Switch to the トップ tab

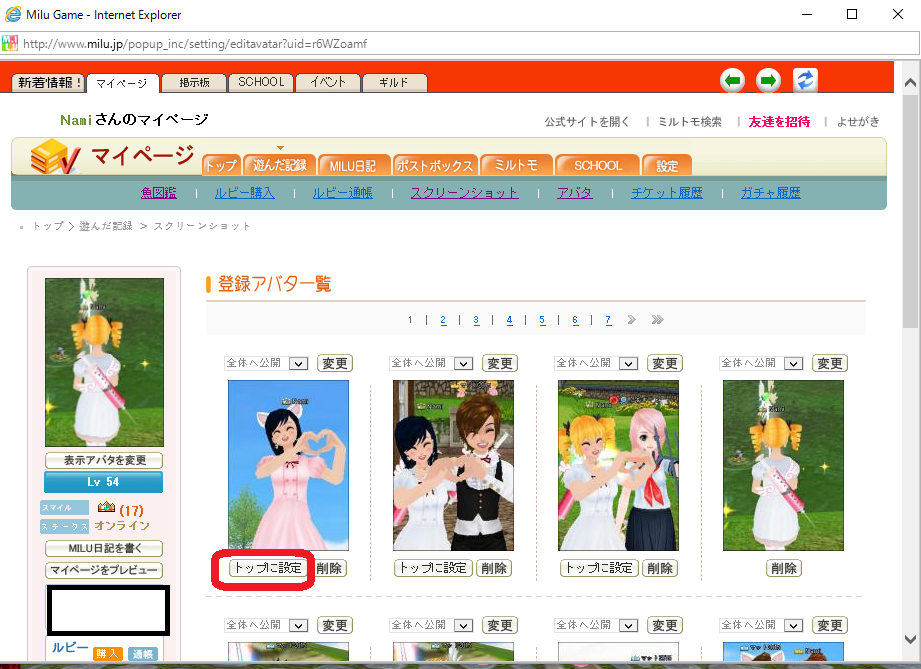(221, 166)
